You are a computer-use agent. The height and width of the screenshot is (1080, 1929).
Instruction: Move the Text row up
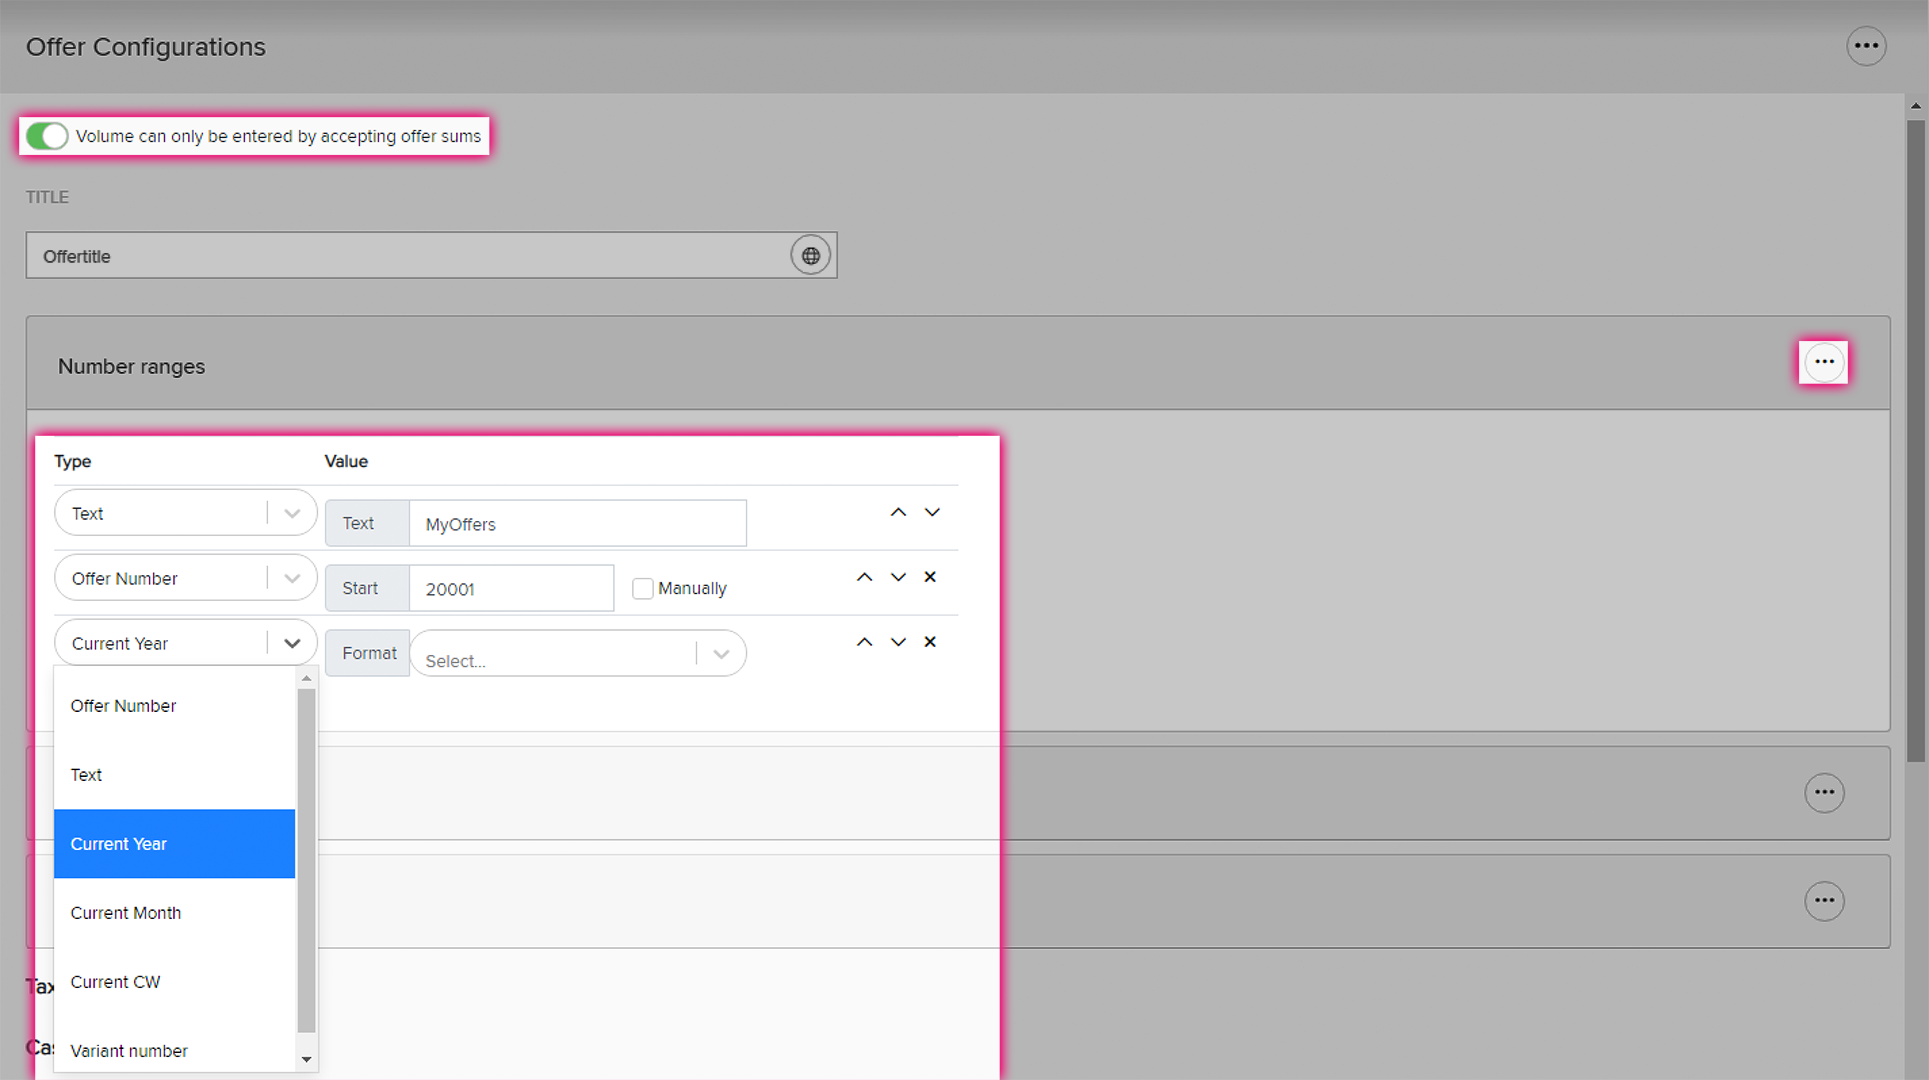[x=898, y=513]
